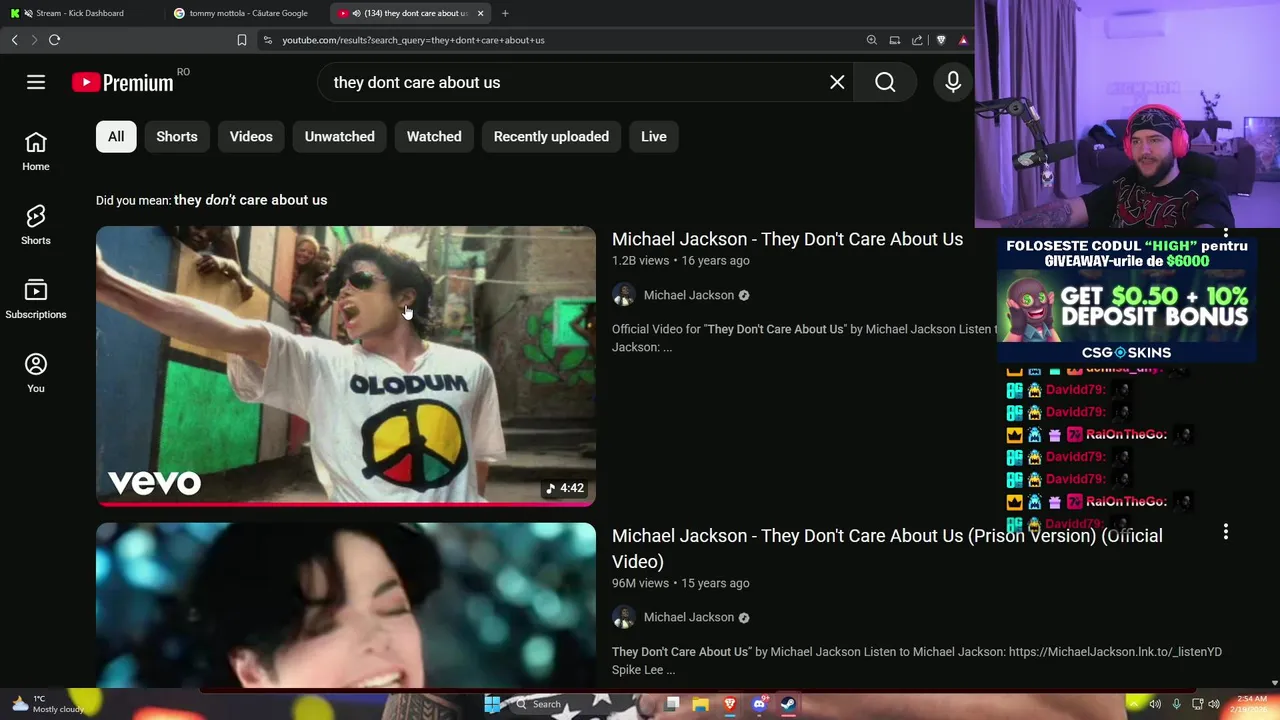Open the clock showing 2:54 AM
This screenshot has height=720, width=1280.
[x=1251, y=704]
